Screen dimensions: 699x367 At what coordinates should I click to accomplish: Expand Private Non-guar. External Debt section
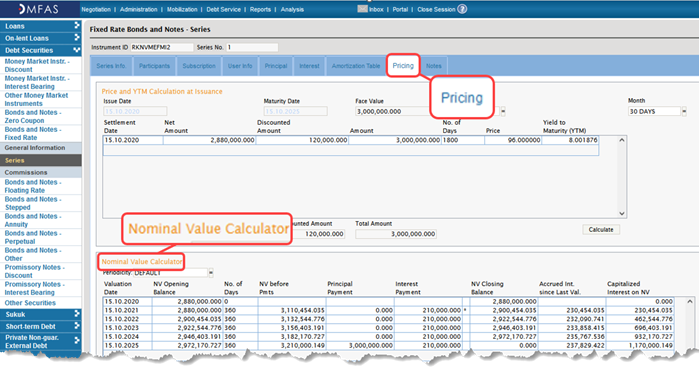point(77,341)
